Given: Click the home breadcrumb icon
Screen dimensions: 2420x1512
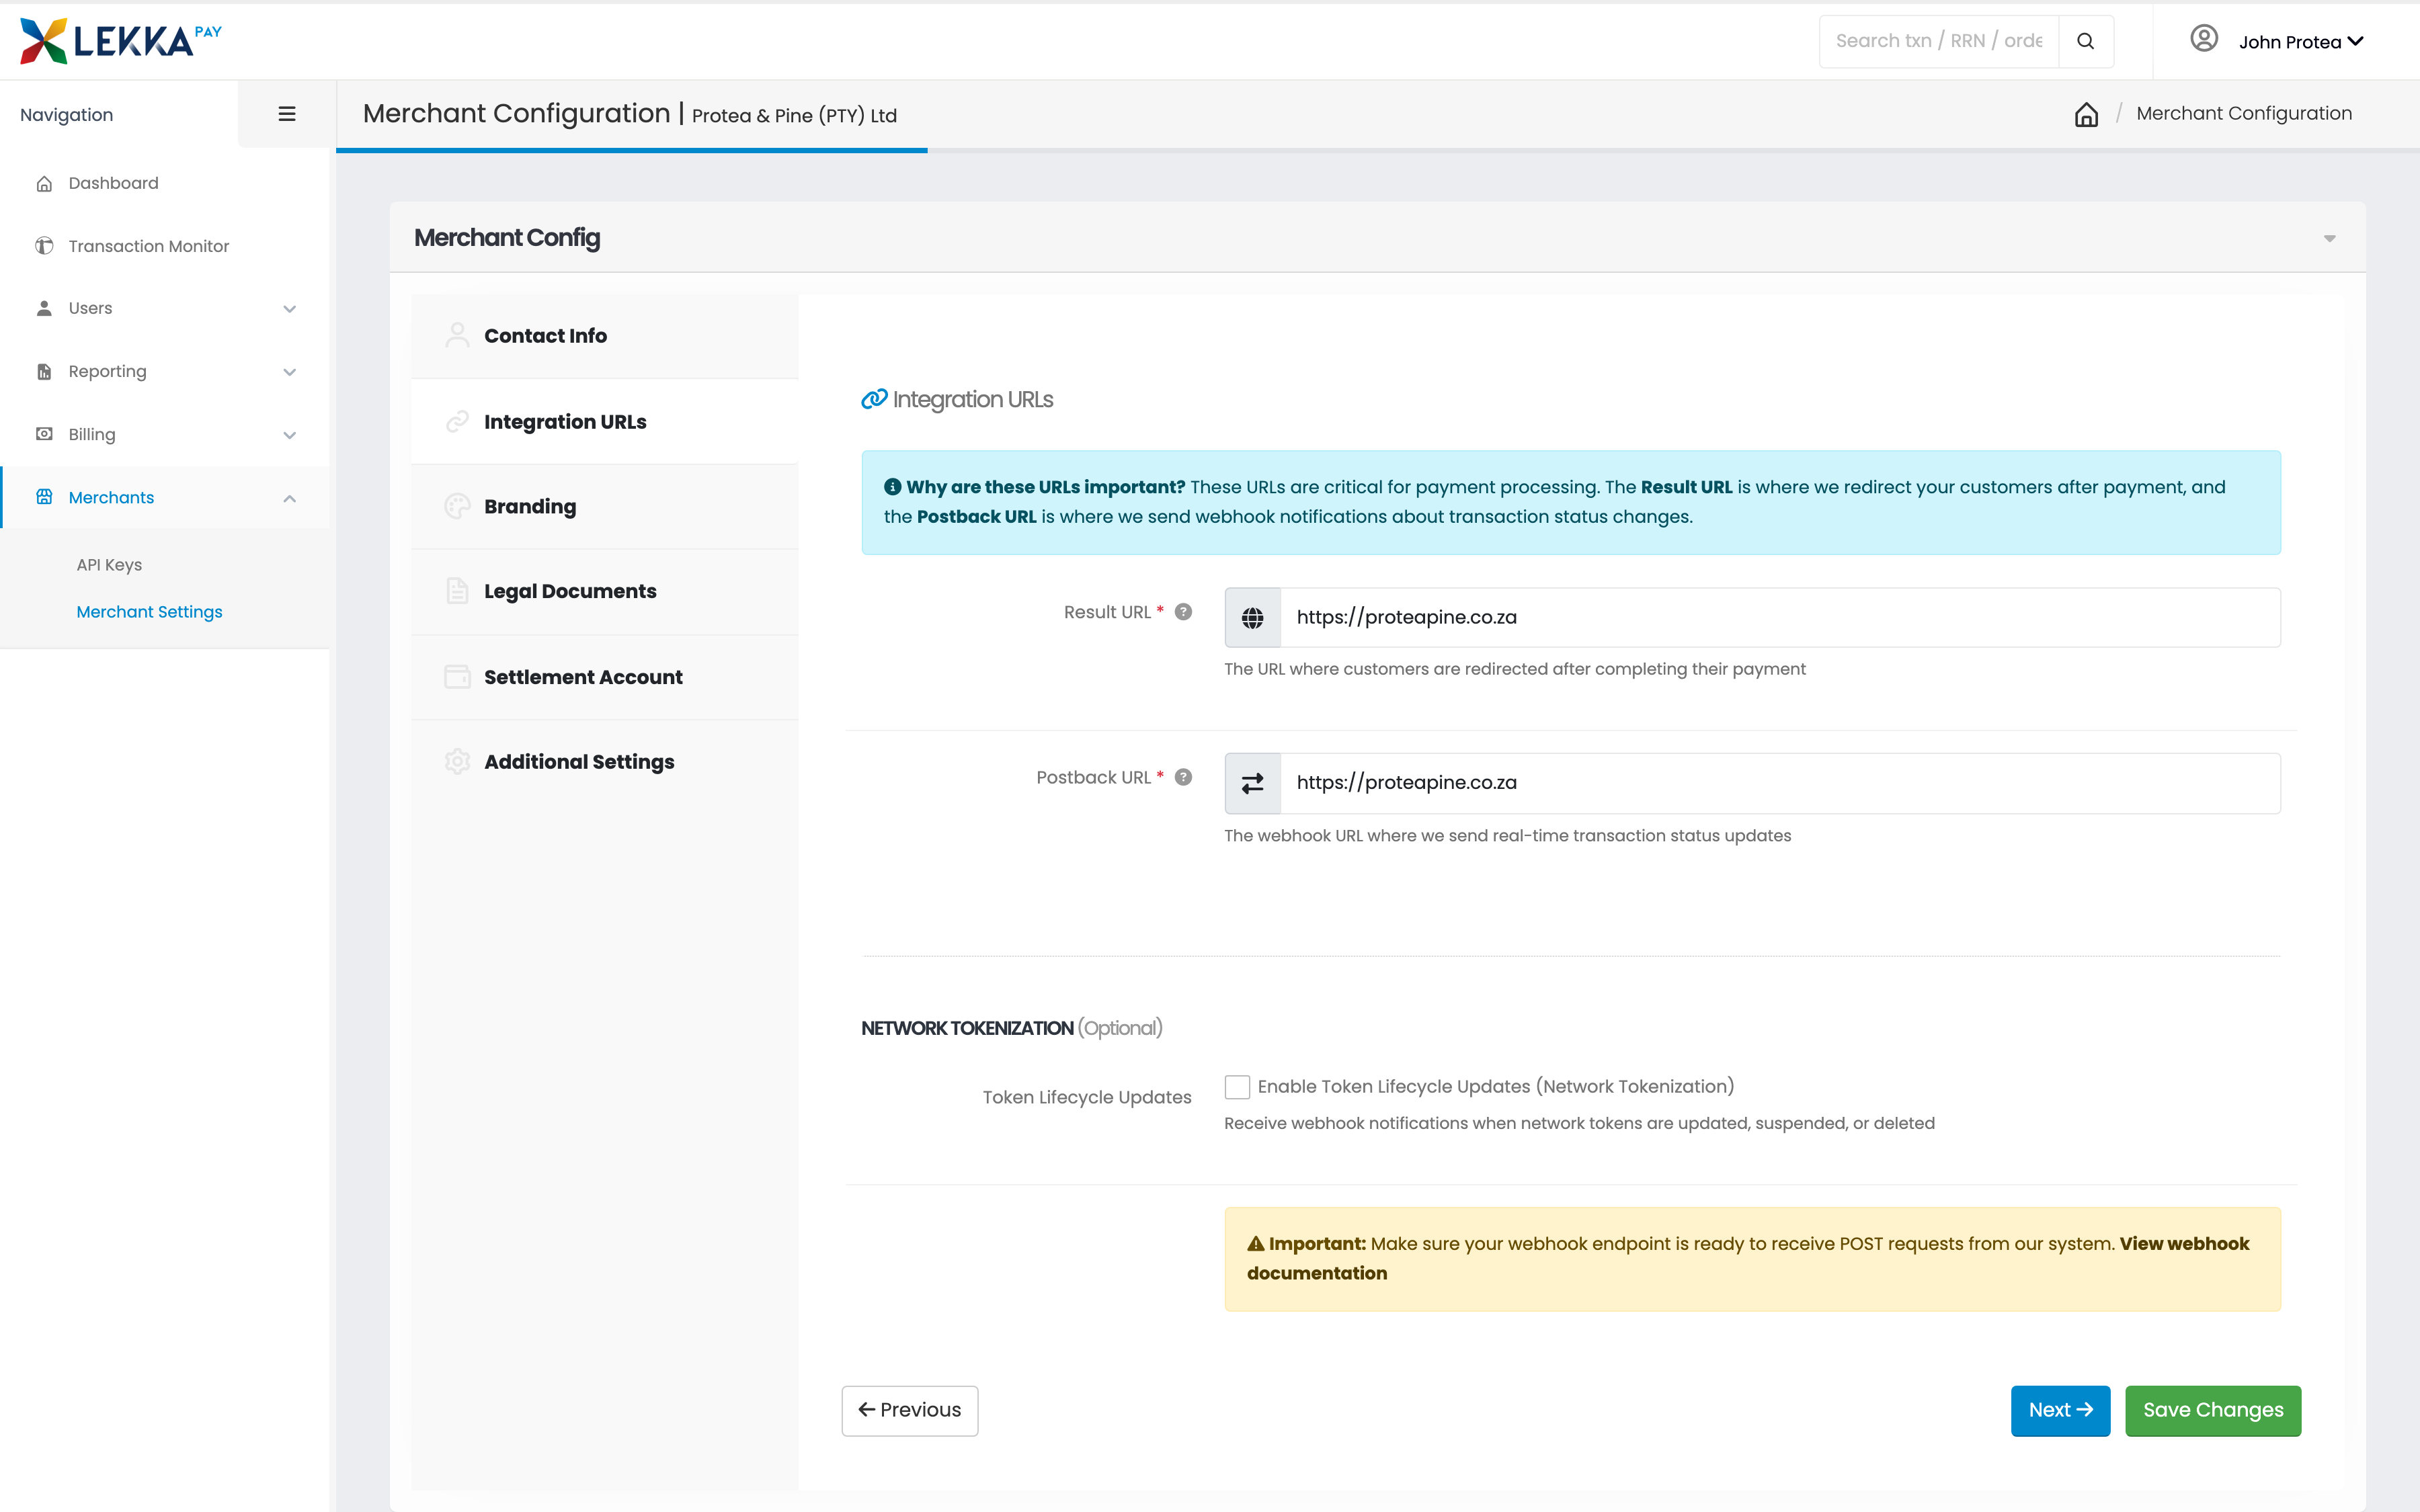Looking at the screenshot, I should 2086,114.
